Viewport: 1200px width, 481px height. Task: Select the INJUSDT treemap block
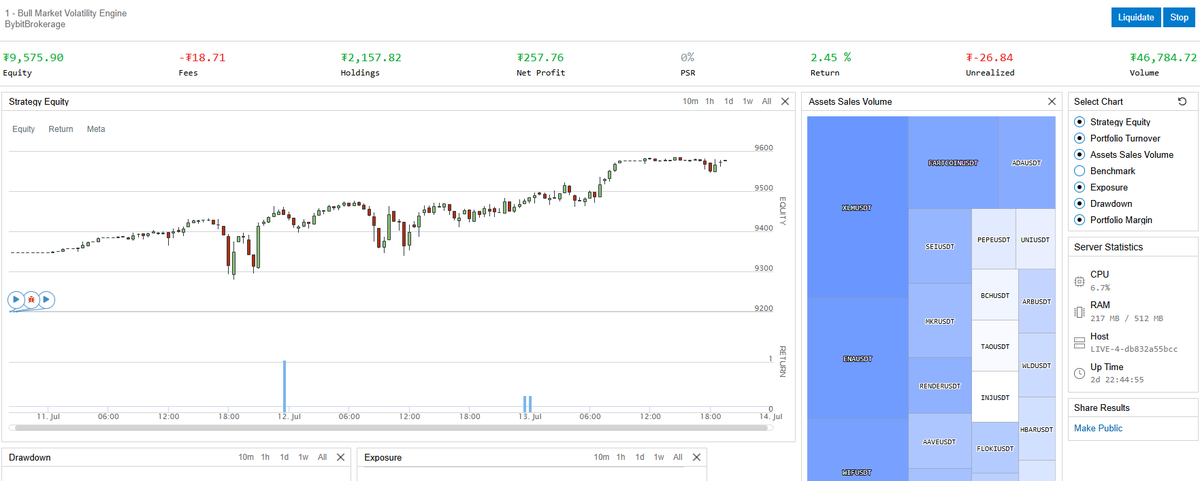pyautogui.click(x=995, y=397)
